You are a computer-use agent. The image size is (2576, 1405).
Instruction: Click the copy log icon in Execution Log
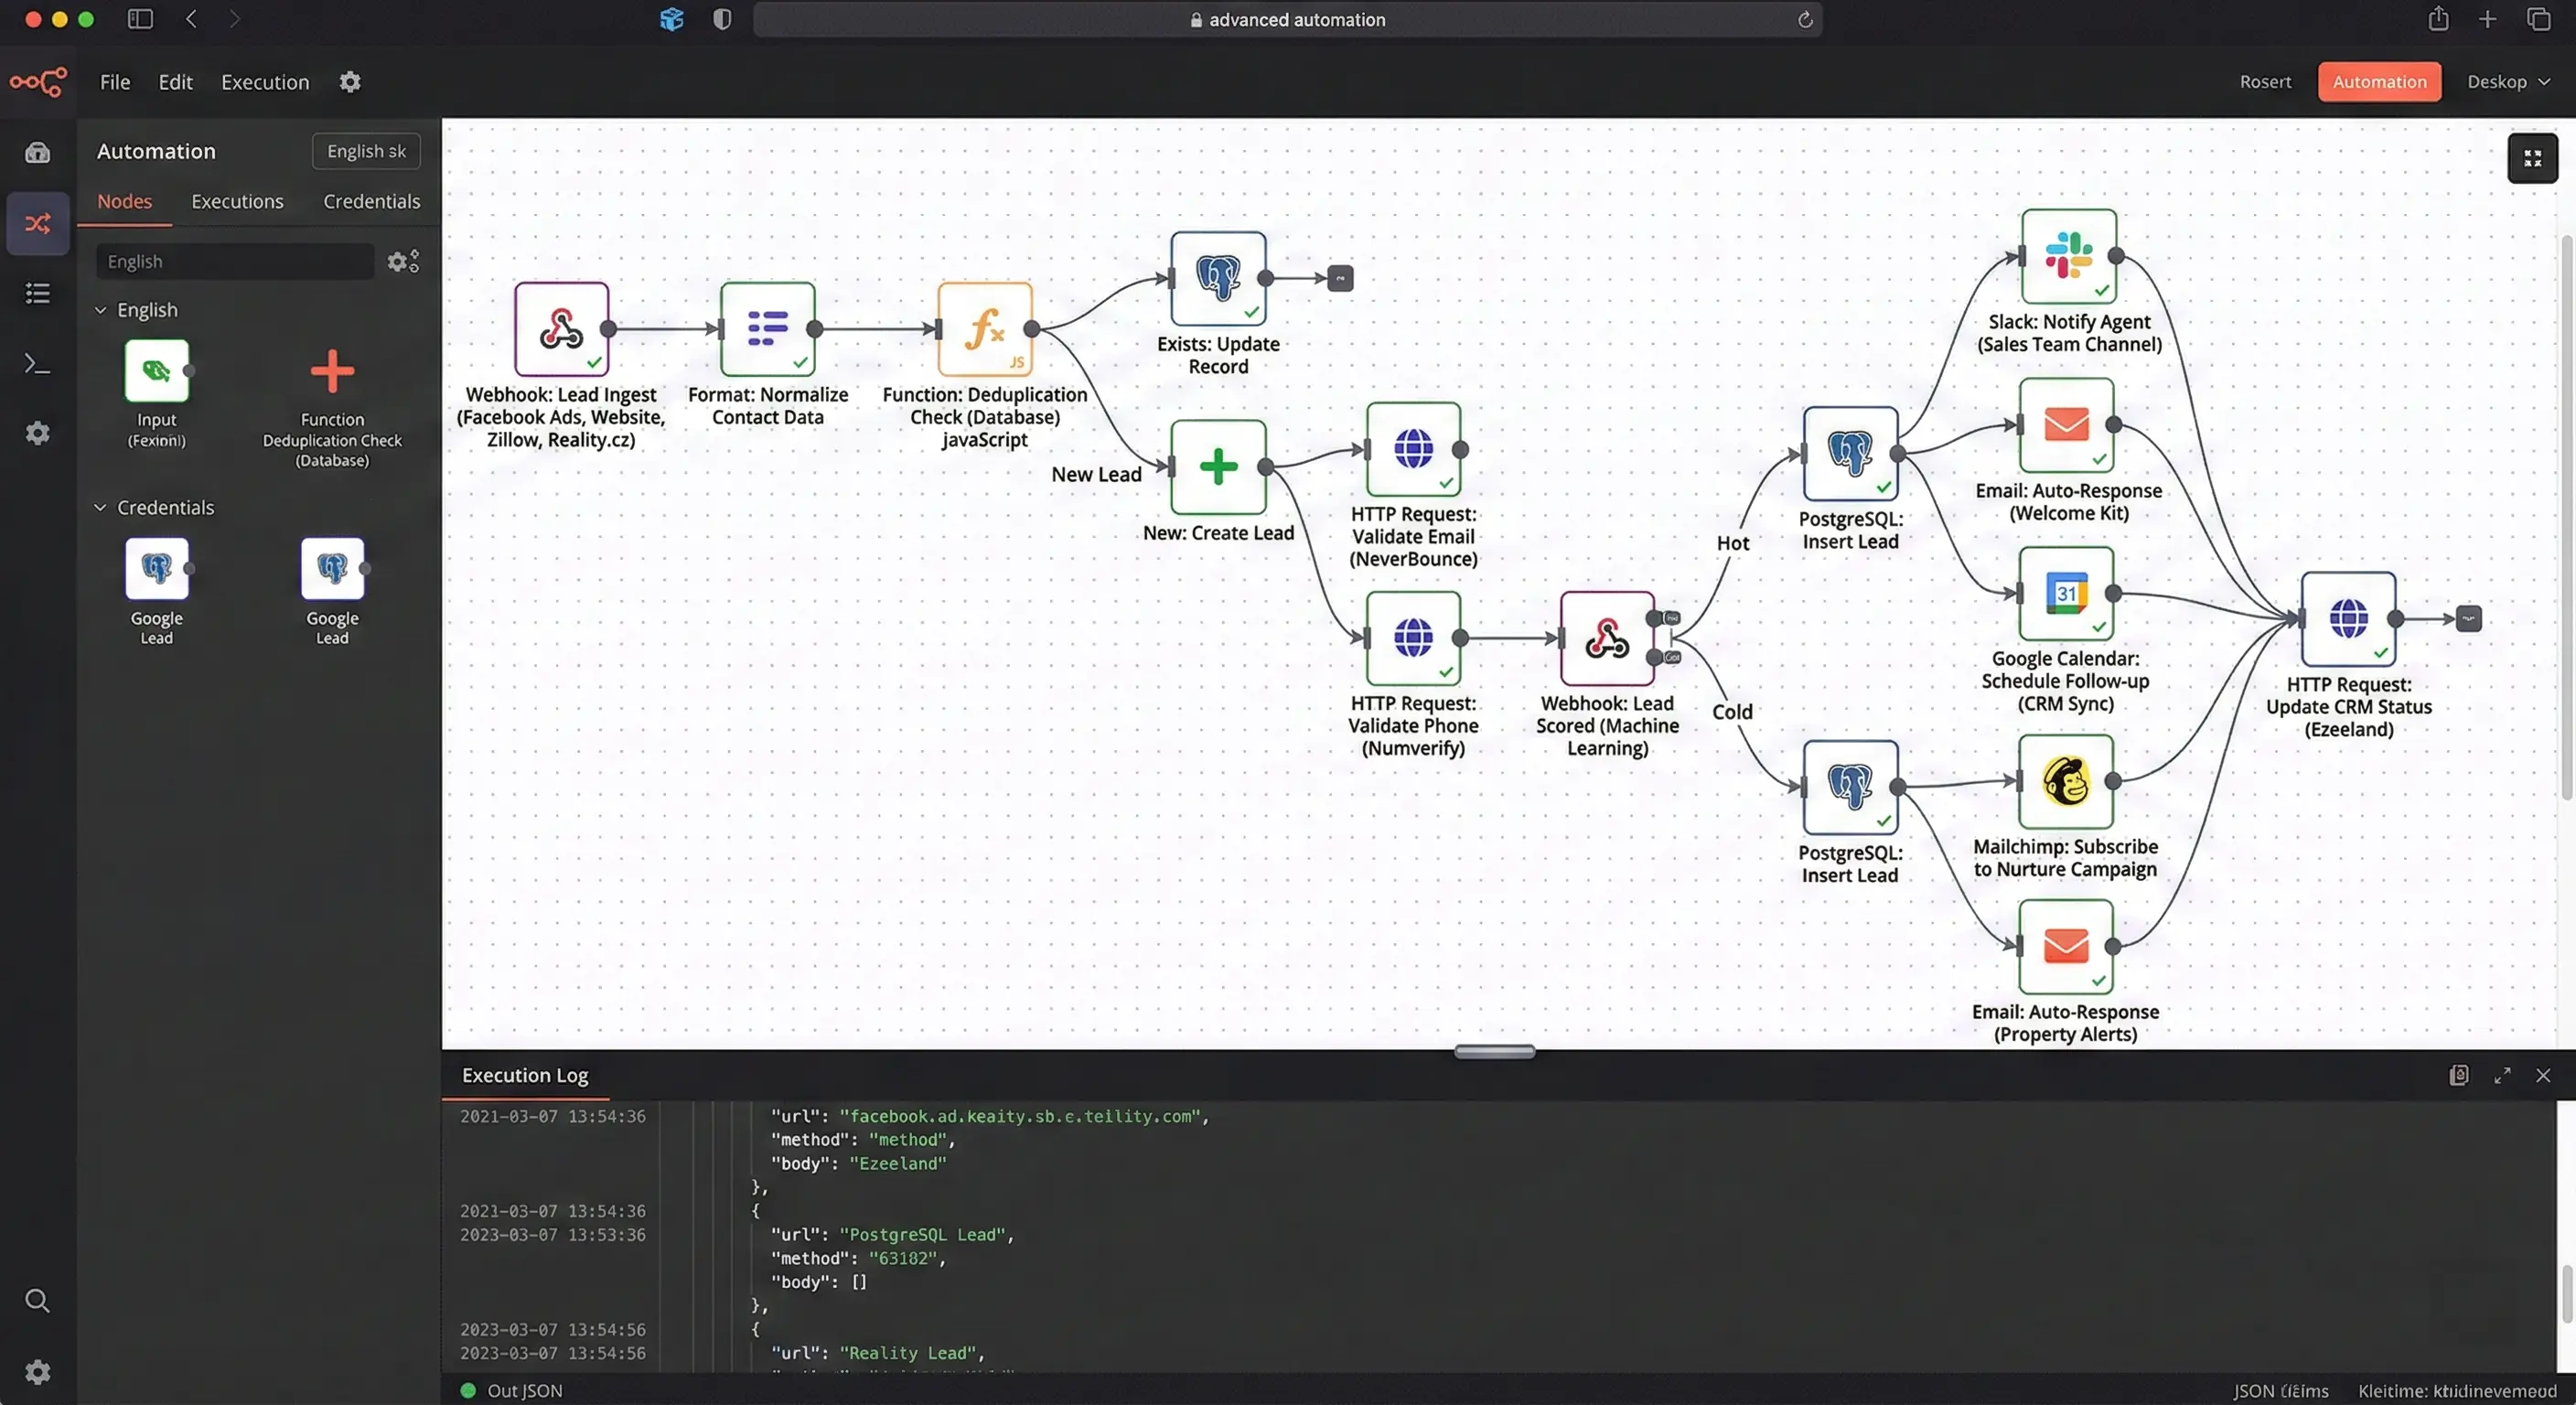[2458, 1075]
